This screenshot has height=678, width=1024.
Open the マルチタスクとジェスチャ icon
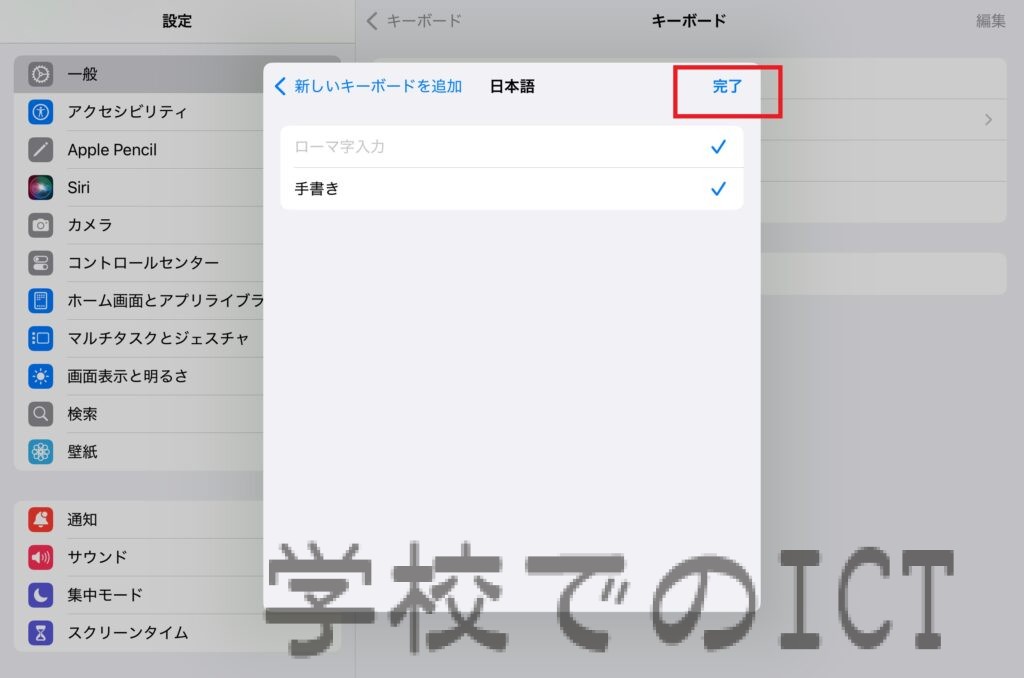coord(40,338)
